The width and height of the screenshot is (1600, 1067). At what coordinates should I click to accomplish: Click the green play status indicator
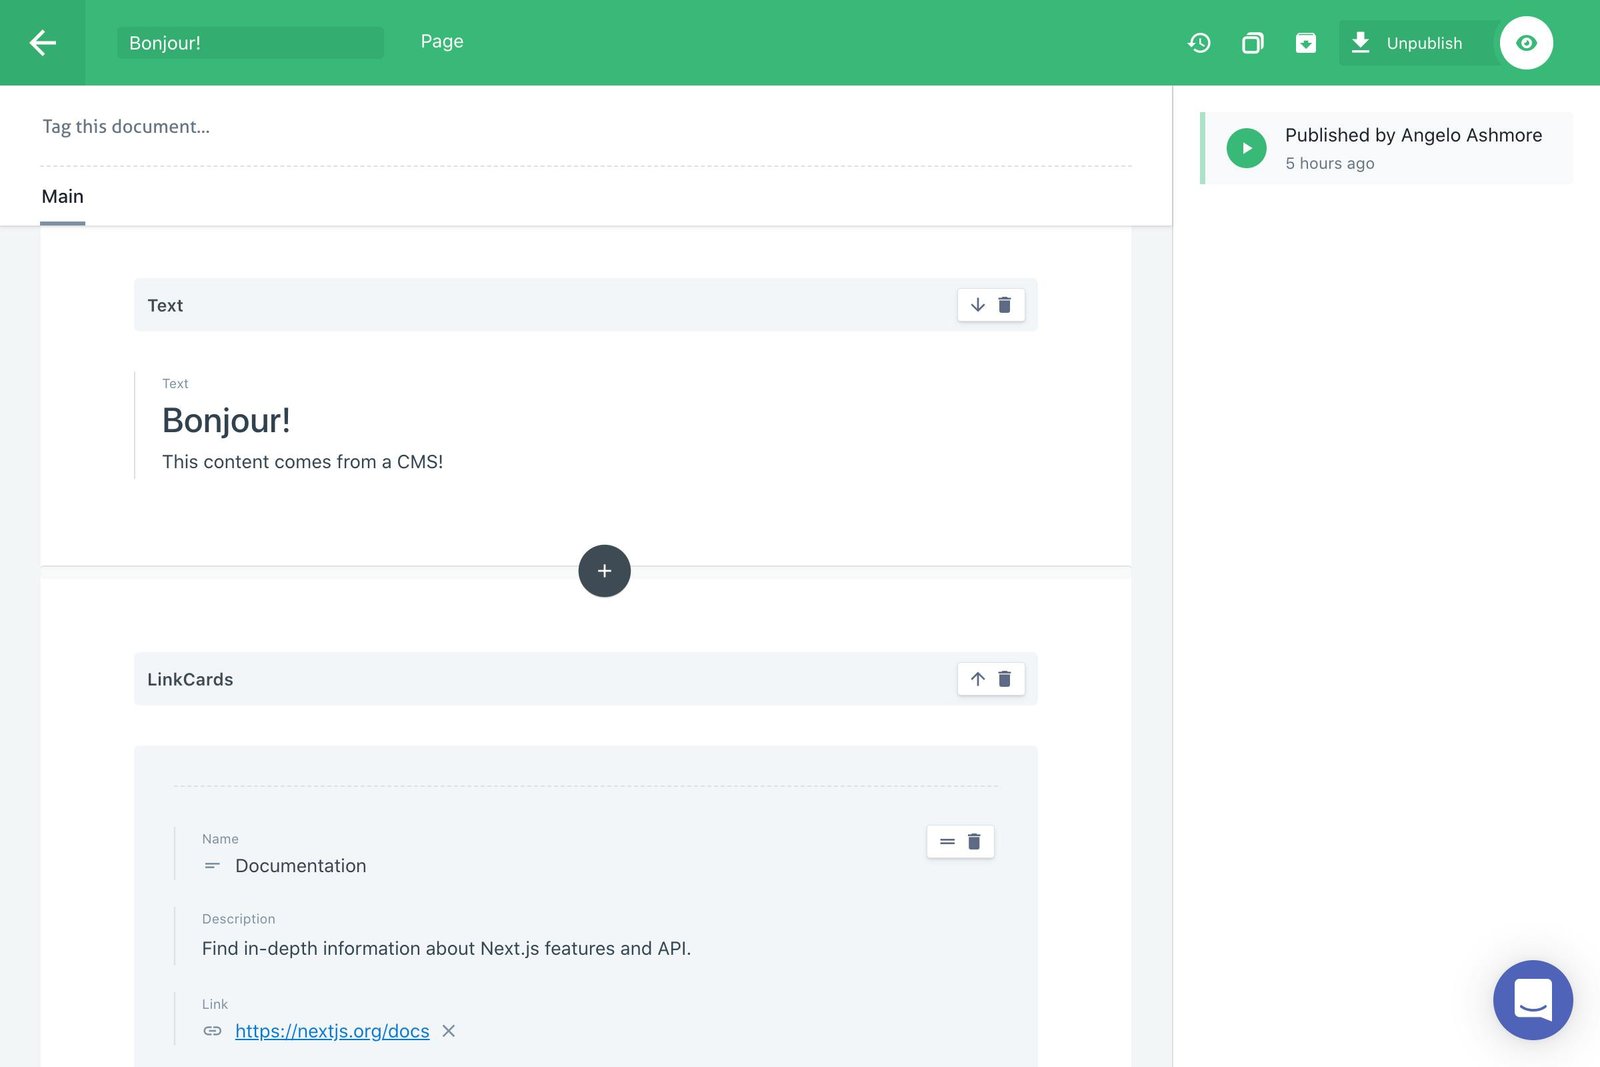[1246, 148]
